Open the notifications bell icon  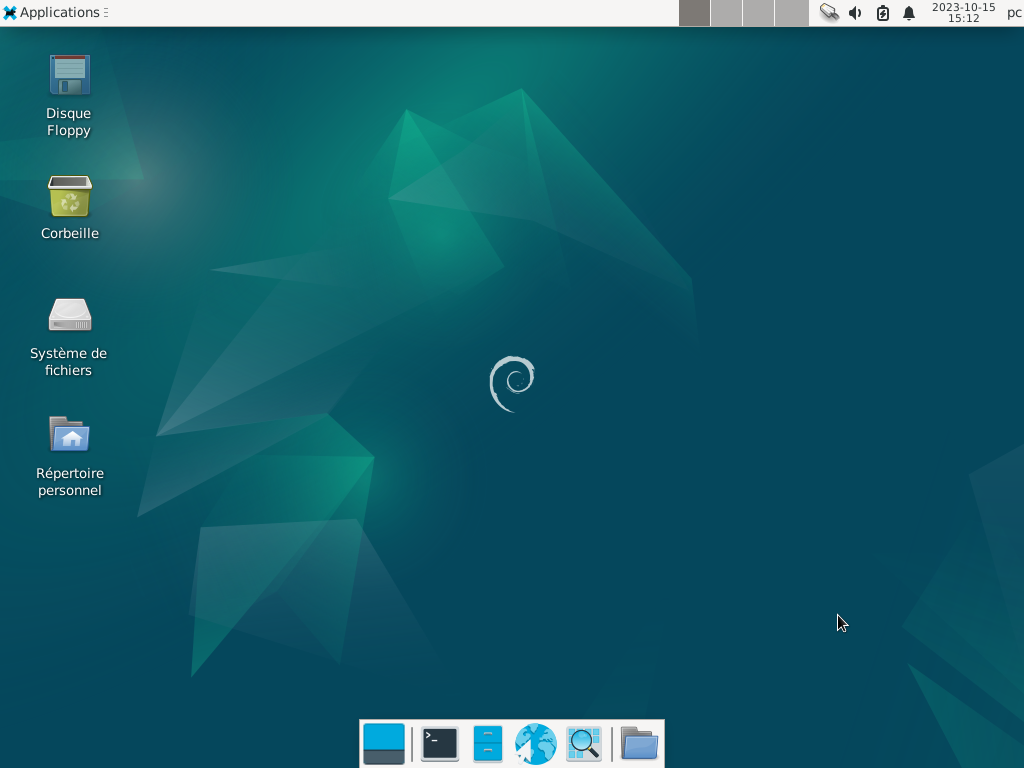tap(909, 13)
